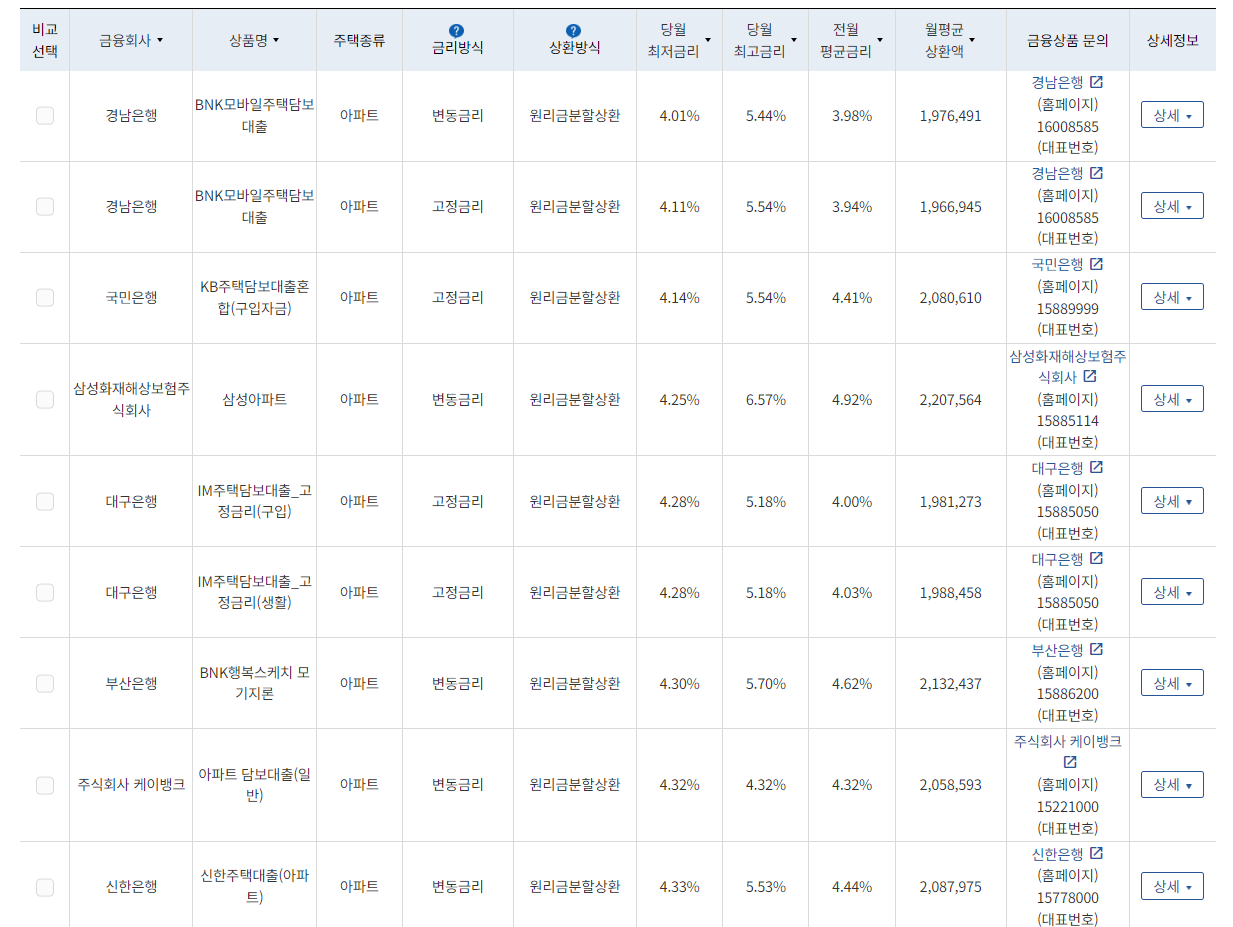1233x927 pixels.
Task: Open 주식회사 케이뱅크 homepage link
Action: (x=1067, y=741)
